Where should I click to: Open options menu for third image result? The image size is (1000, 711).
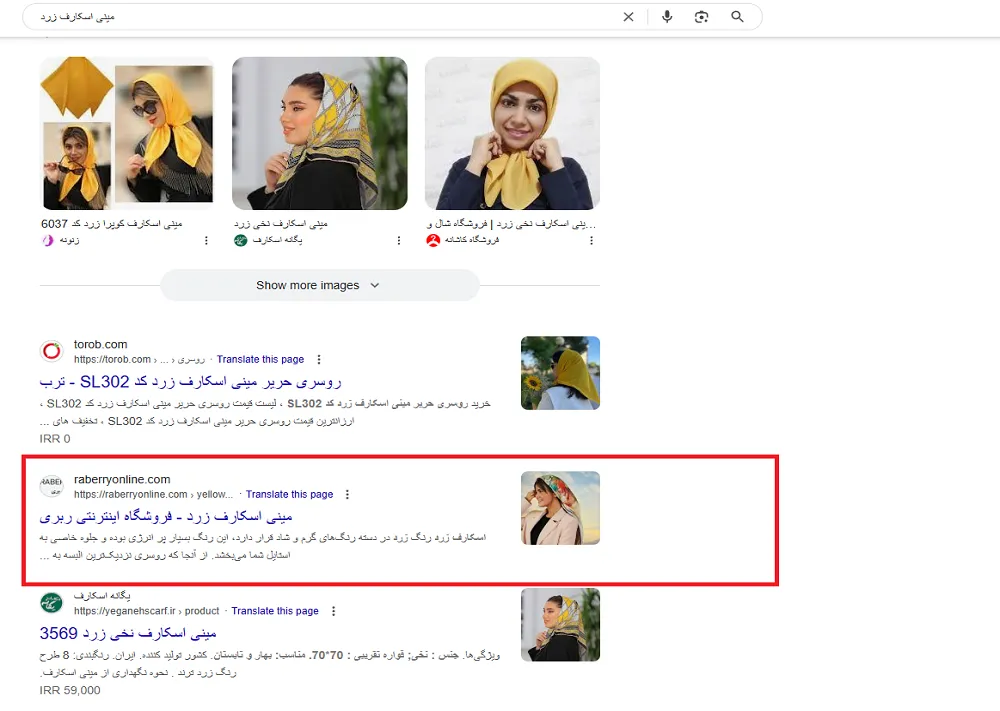591,240
